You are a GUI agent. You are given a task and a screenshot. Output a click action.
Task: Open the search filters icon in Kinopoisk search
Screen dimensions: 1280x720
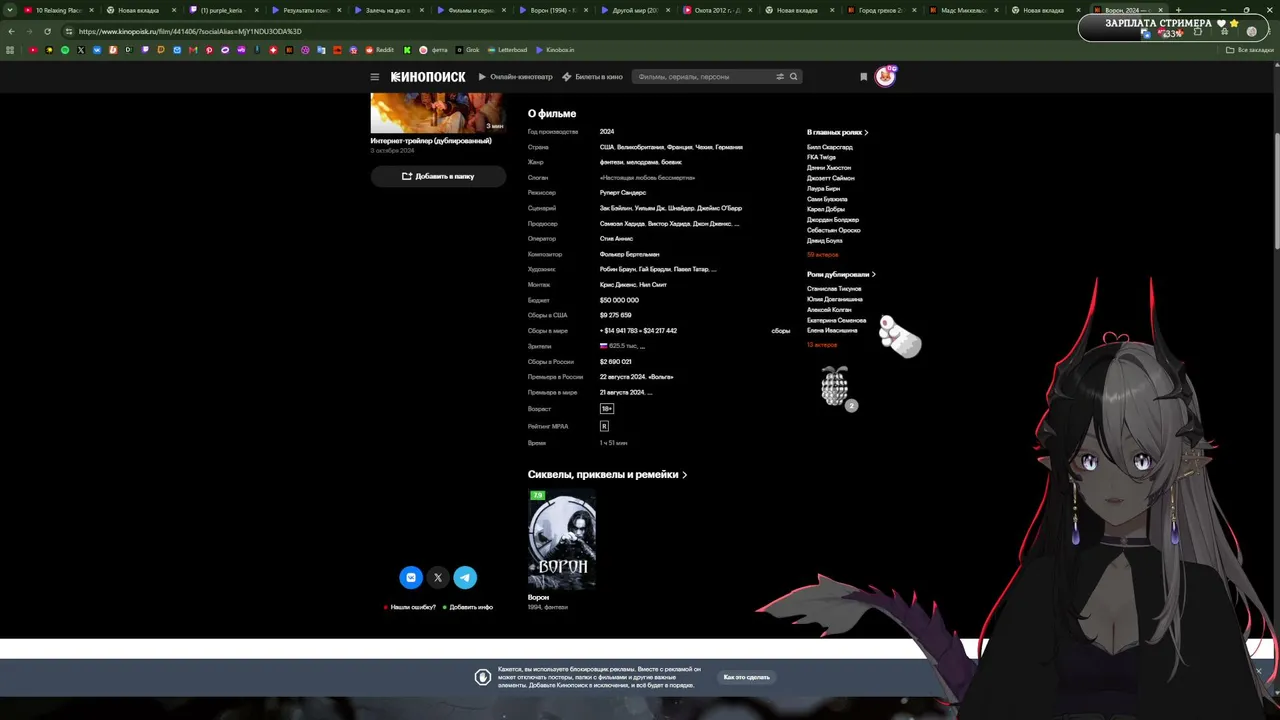point(780,77)
